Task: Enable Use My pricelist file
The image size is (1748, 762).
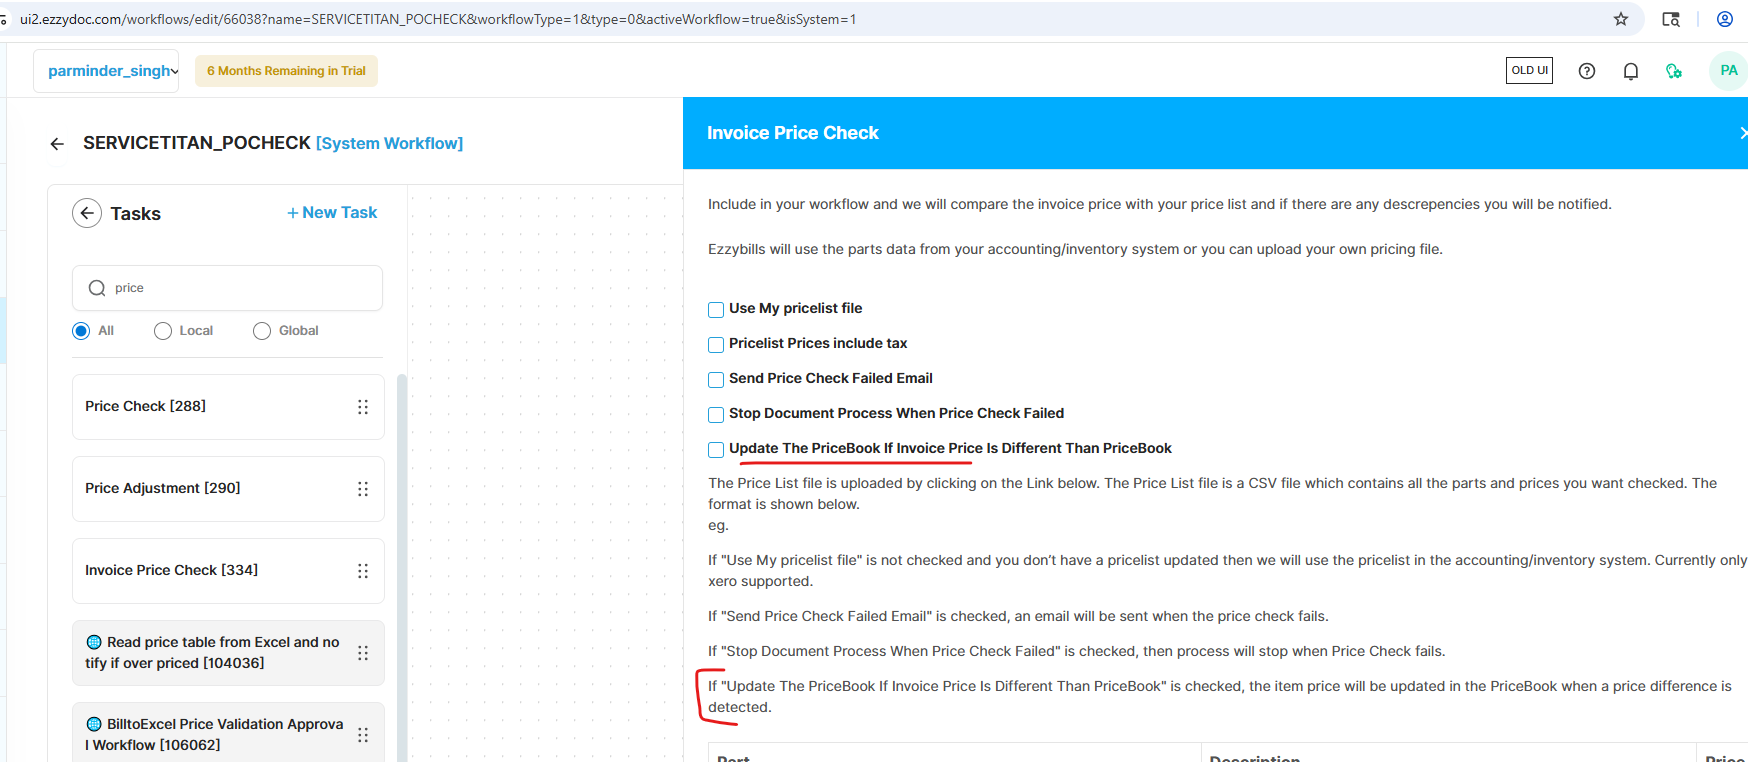Action: [716, 310]
